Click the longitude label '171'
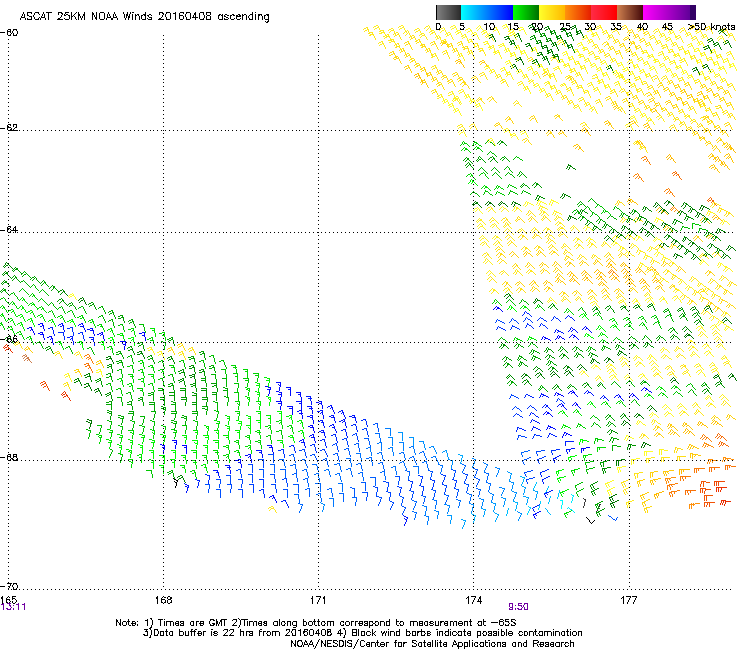Image resolution: width=740 pixels, height=650 pixels. click(x=318, y=600)
